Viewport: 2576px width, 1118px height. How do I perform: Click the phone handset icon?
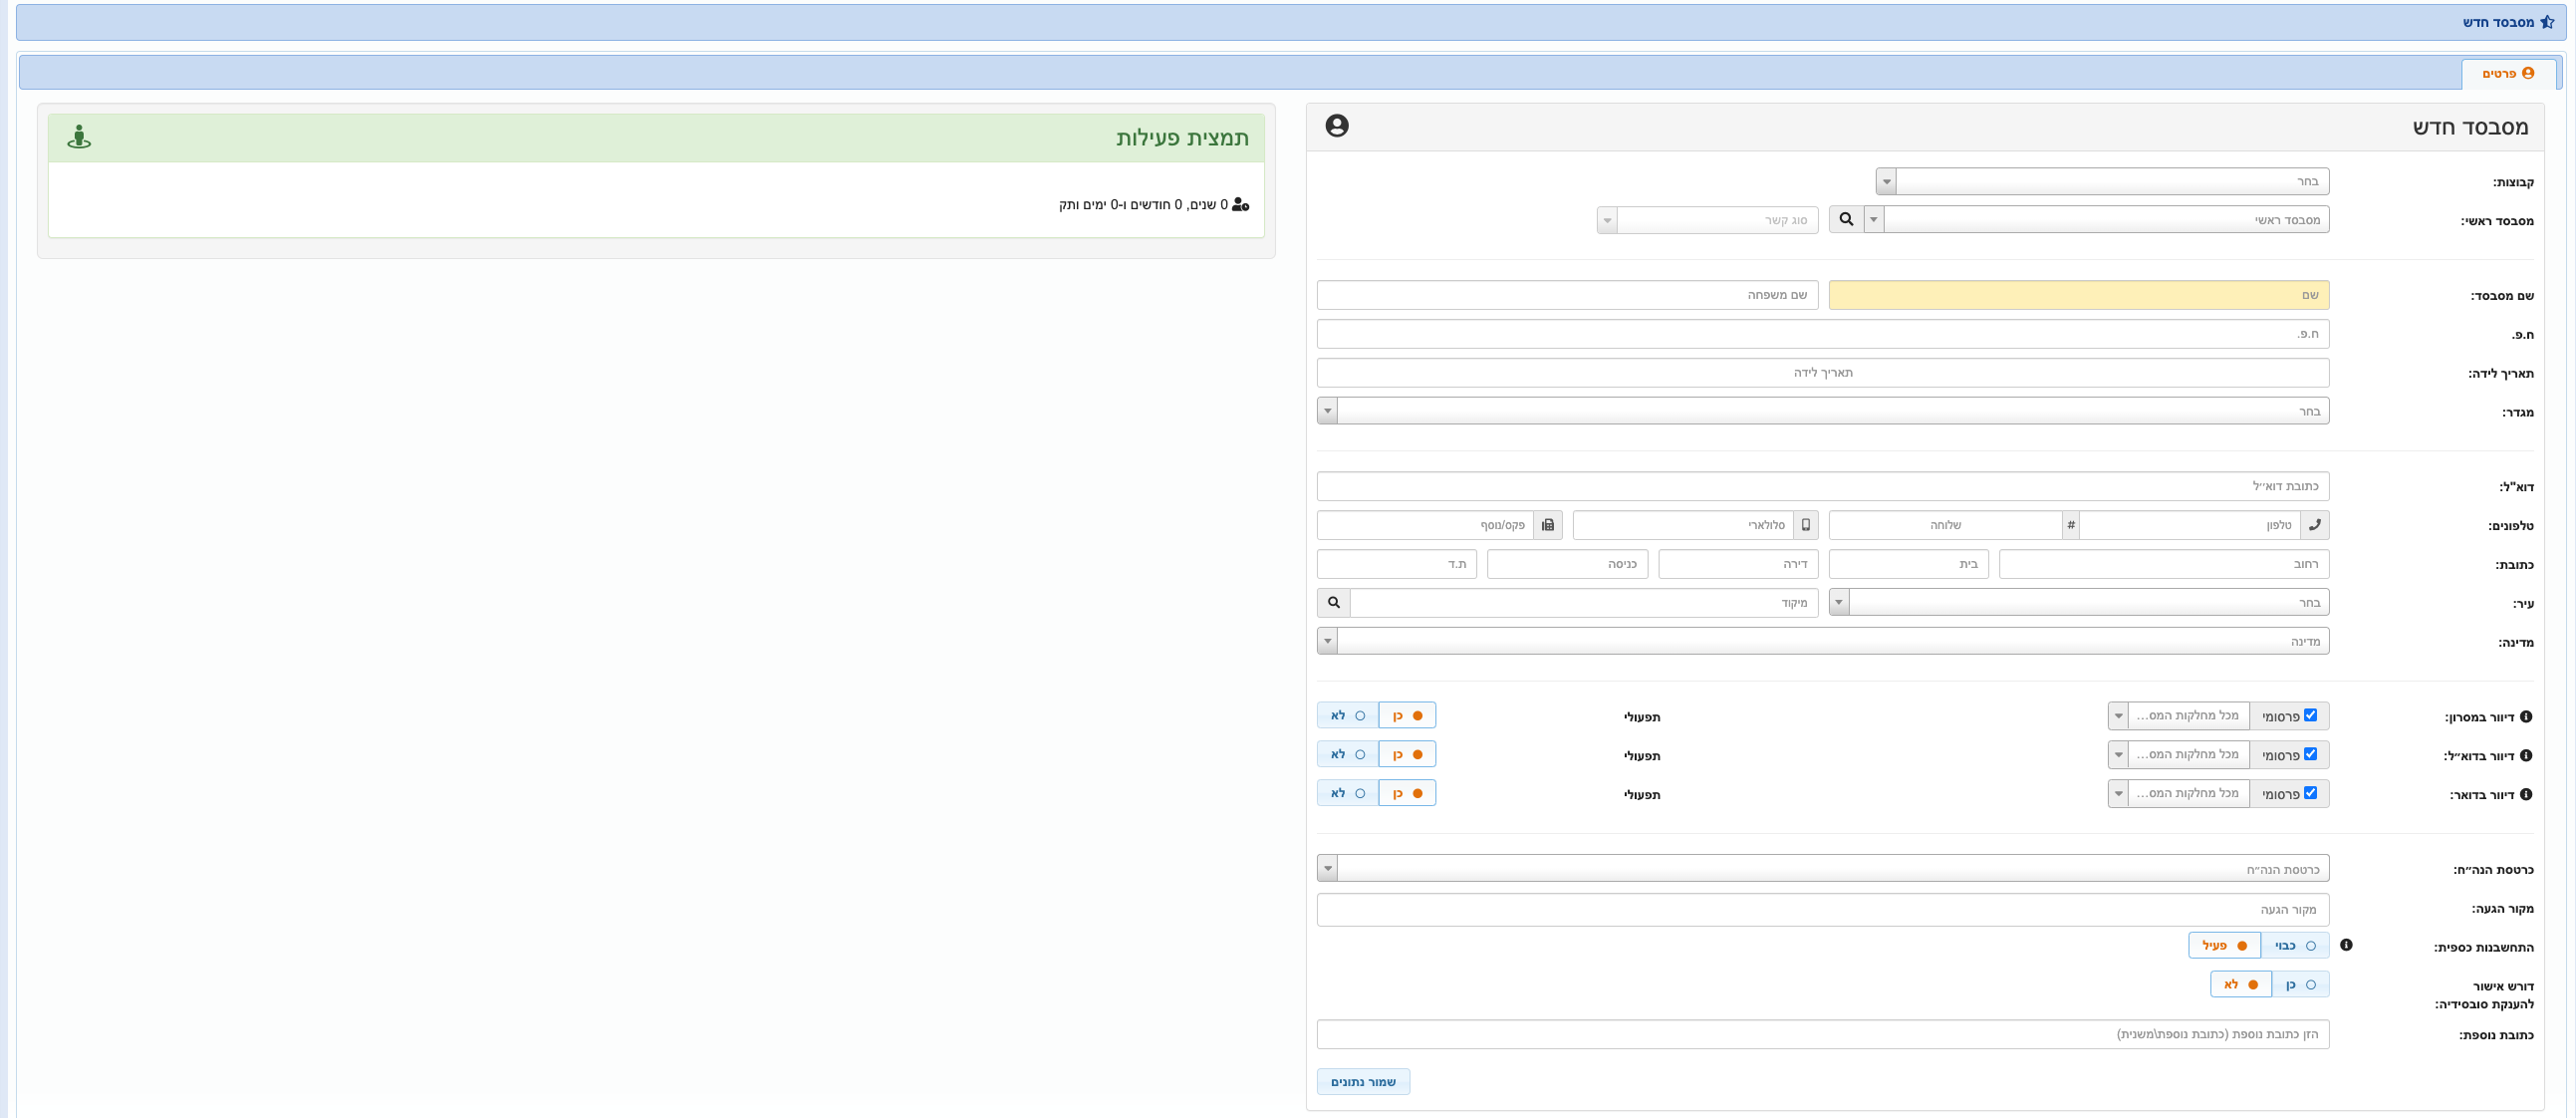(2314, 525)
